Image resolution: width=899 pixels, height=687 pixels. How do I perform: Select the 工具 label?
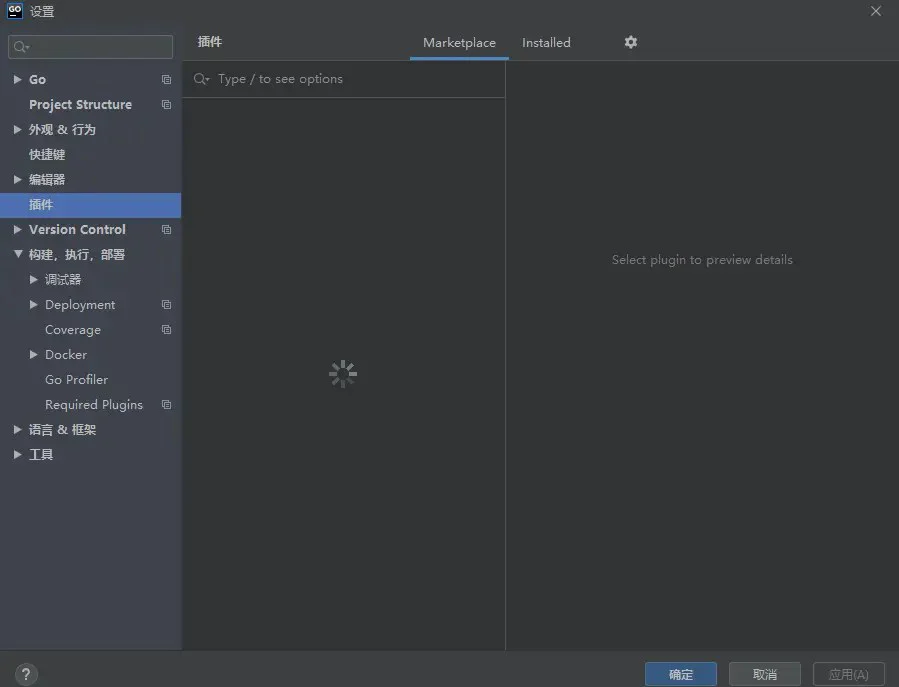click(x=41, y=455)
